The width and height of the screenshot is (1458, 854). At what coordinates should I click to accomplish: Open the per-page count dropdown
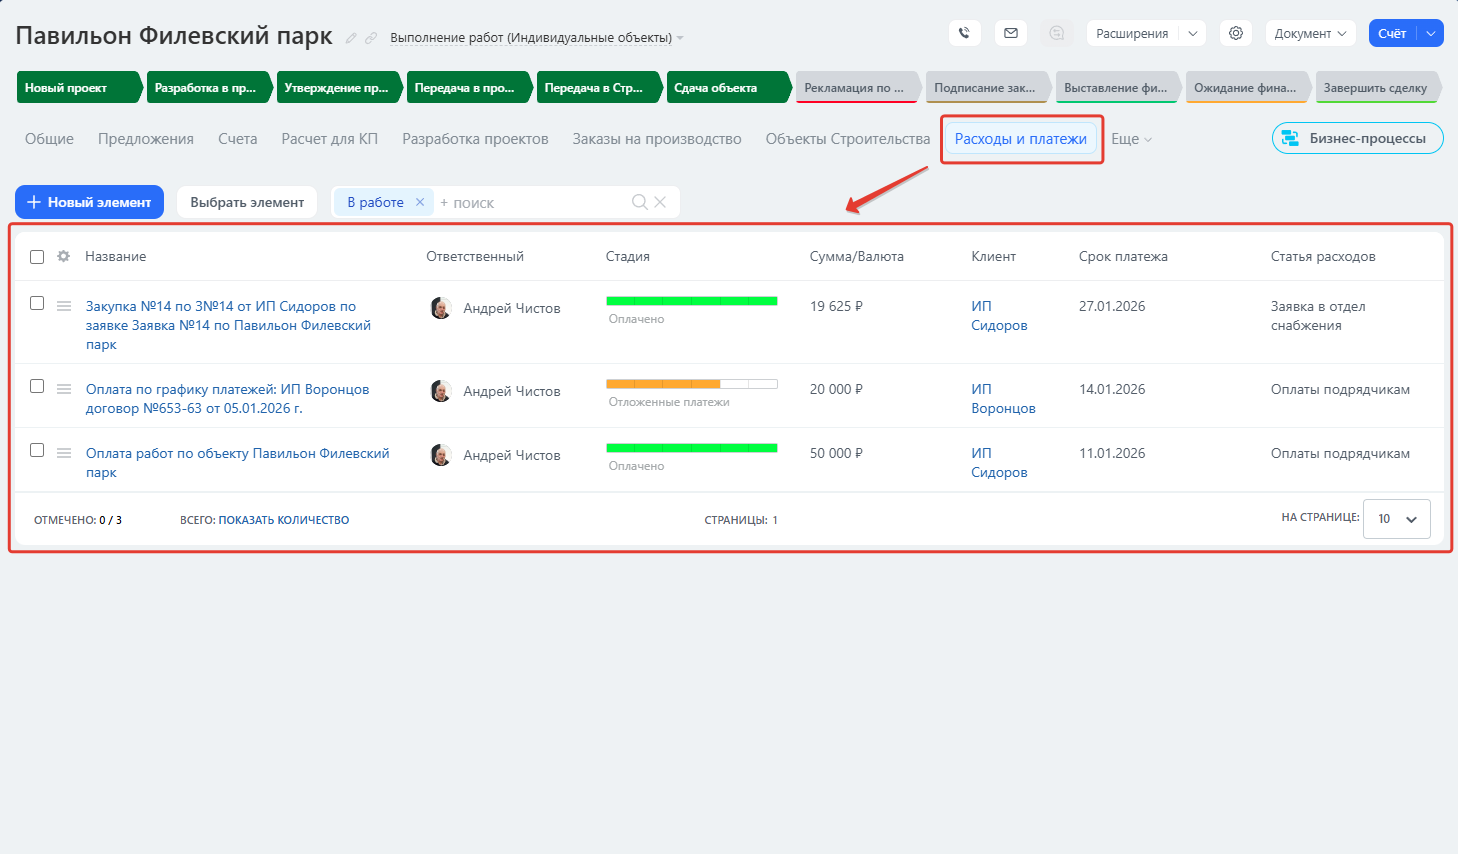click(x=1396, y=519)
